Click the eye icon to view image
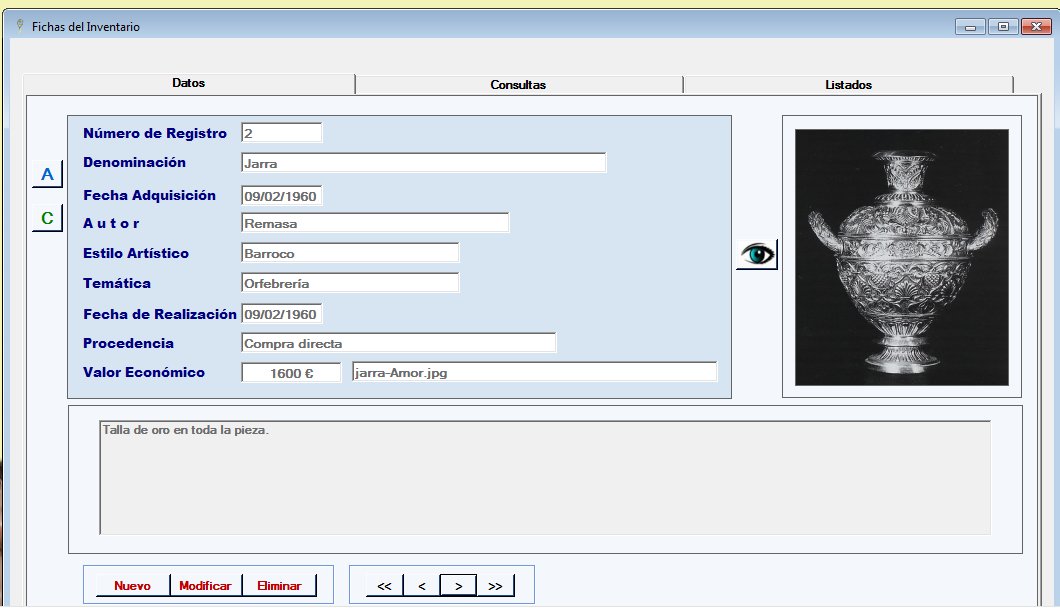 [757, 255]
